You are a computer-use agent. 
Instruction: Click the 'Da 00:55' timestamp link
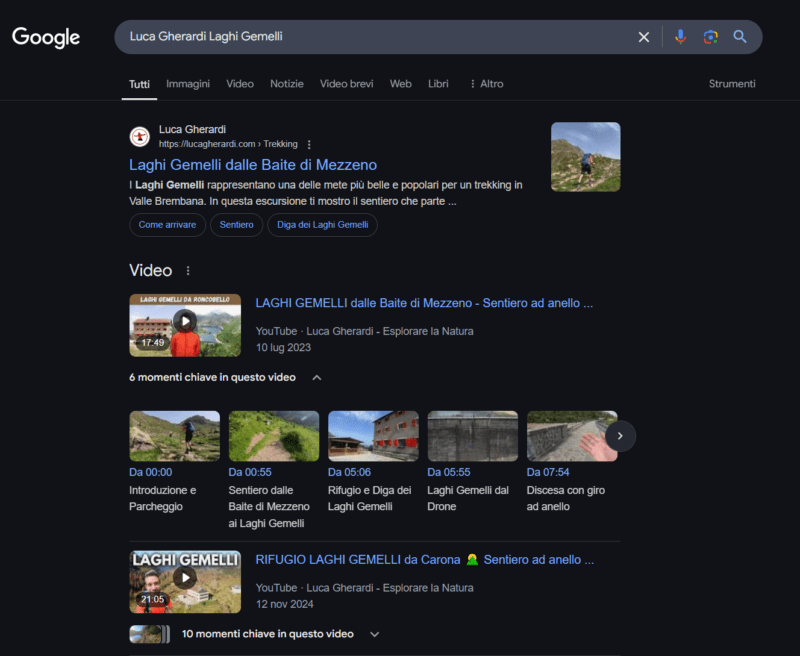[x=250, y=472]
